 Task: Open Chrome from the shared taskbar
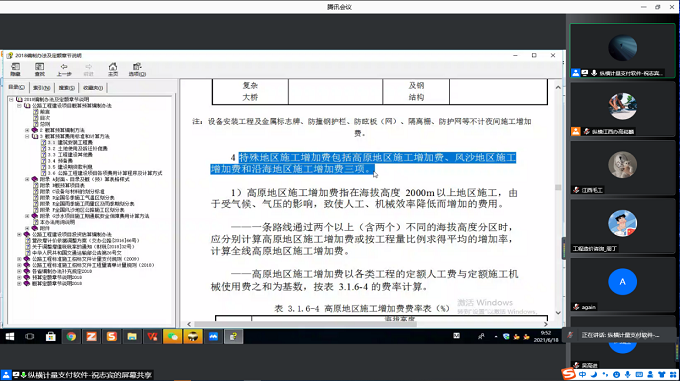[x=71, y=336]
